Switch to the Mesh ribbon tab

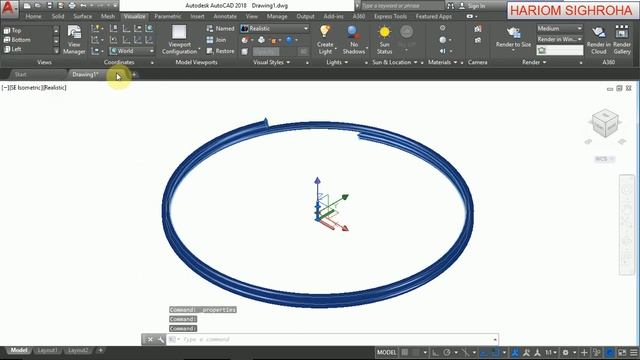tap(108, 16)
